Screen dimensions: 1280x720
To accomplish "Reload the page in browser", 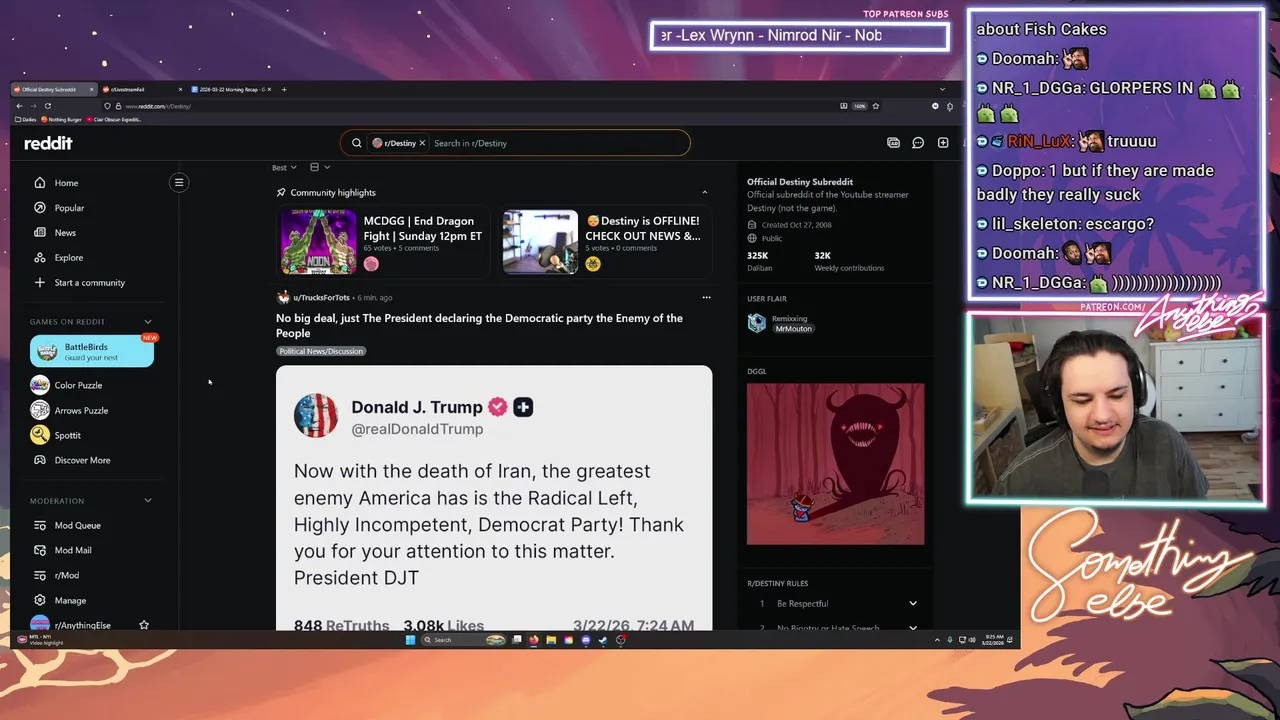I will 47,106.
